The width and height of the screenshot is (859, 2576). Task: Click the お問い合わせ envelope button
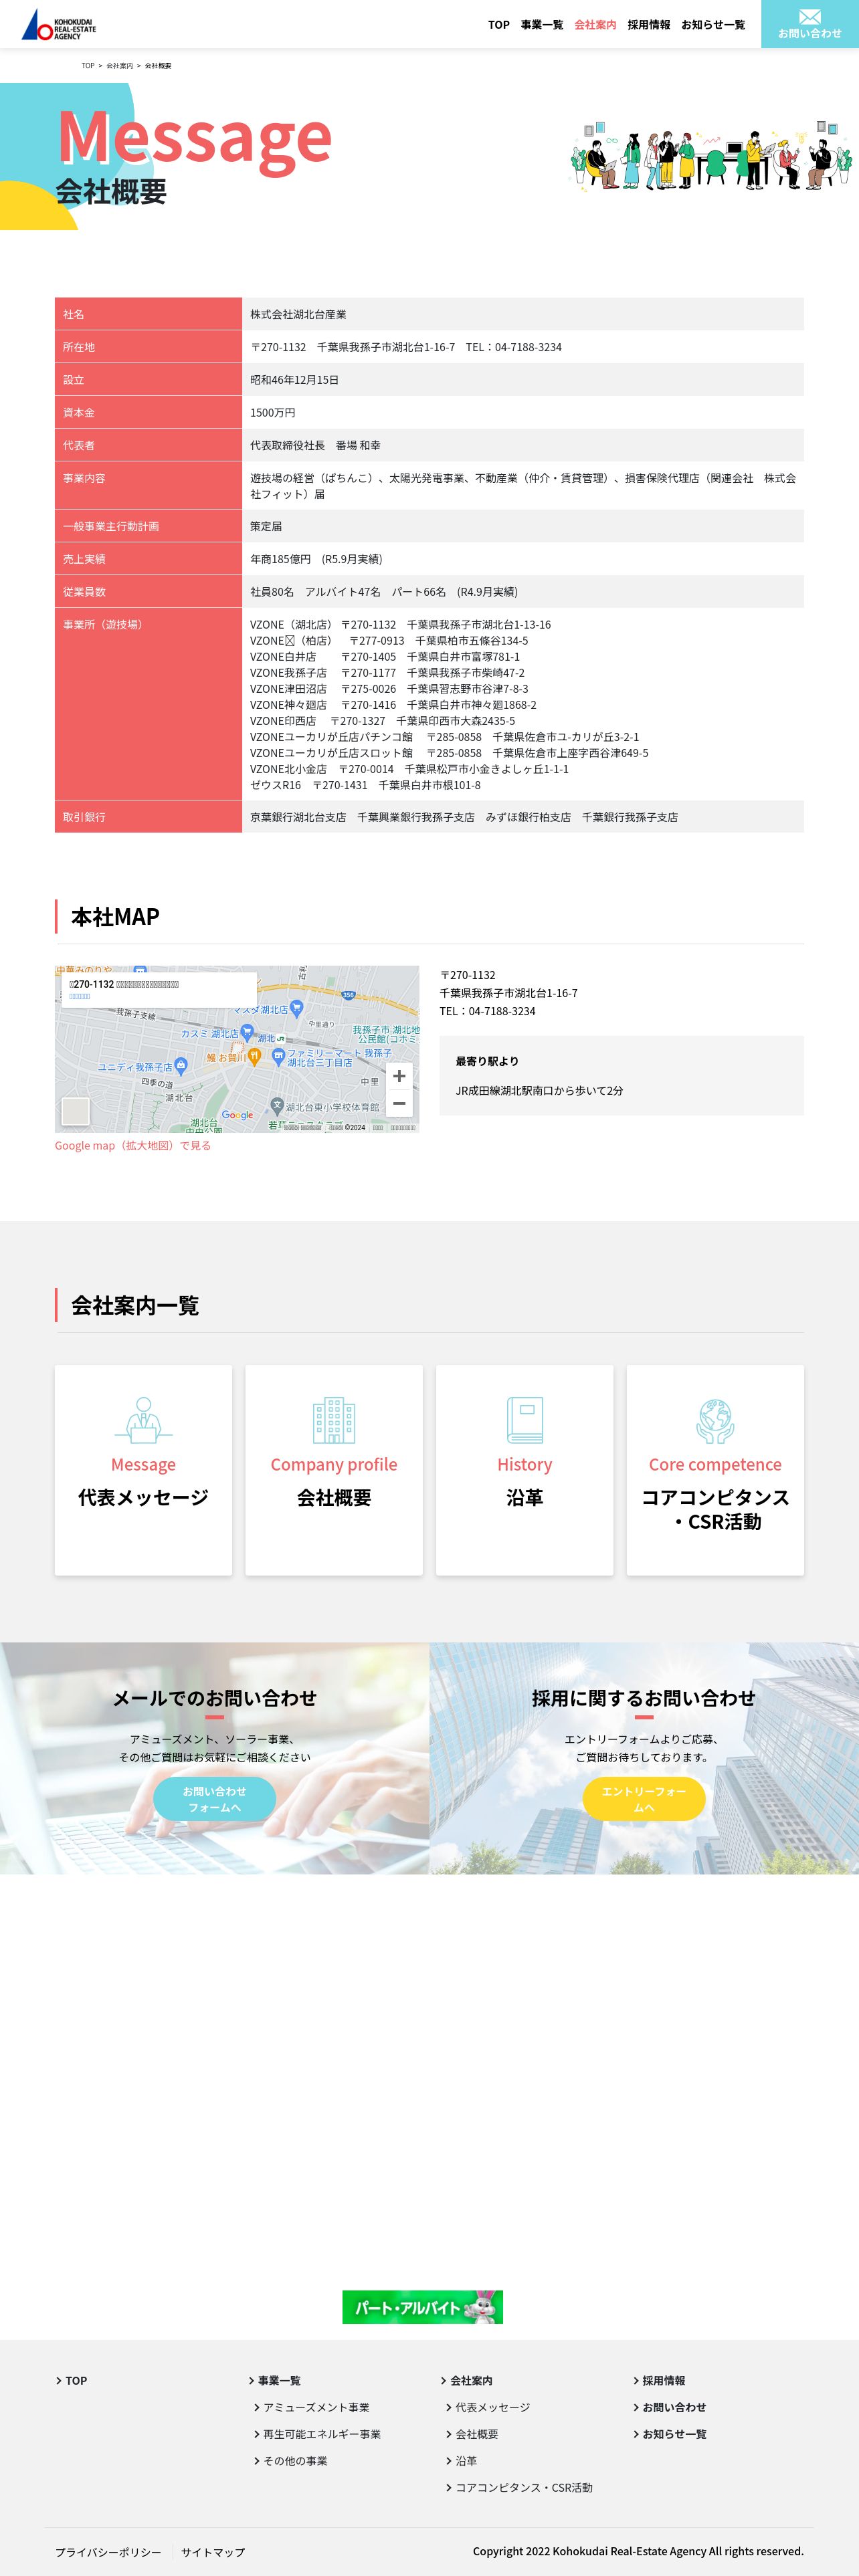coord(810,24)
